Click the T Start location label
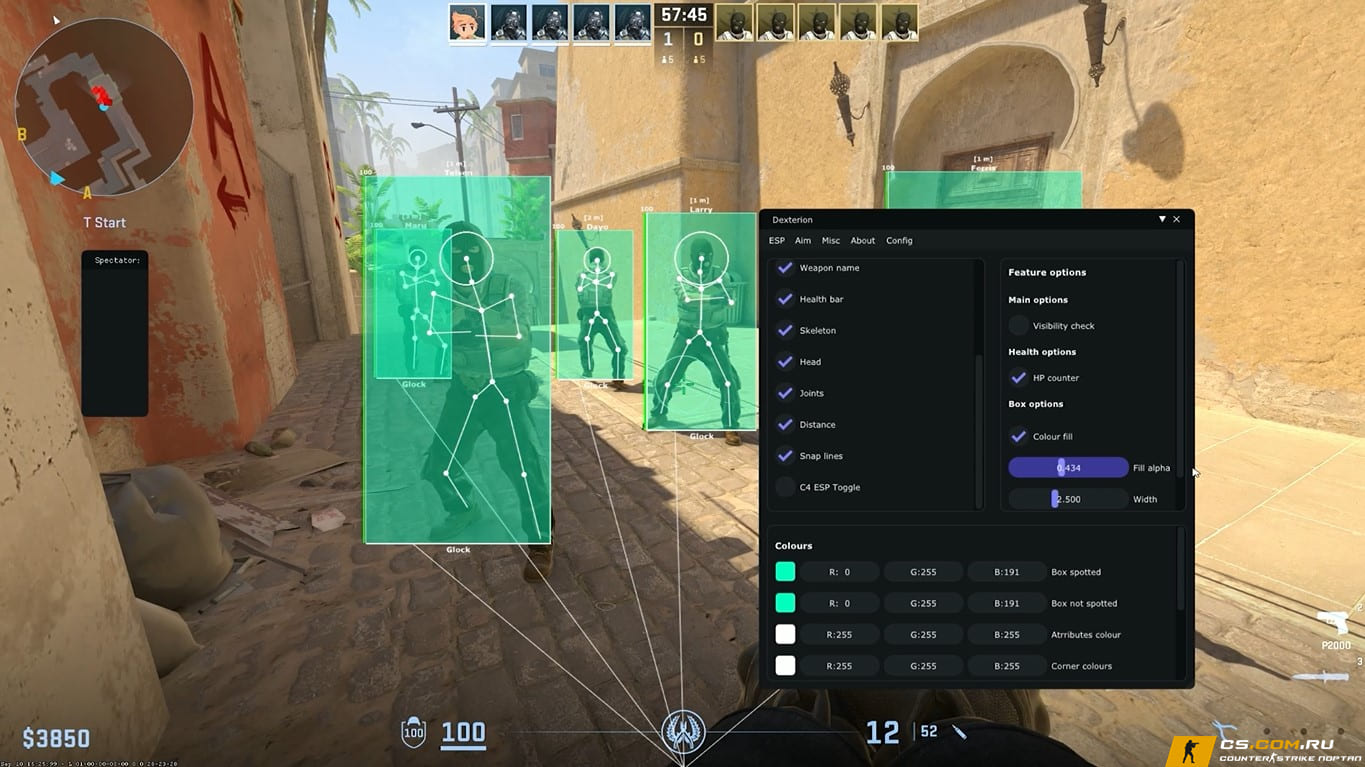Screen dimensions: 1365x767 tap(104, 222)
